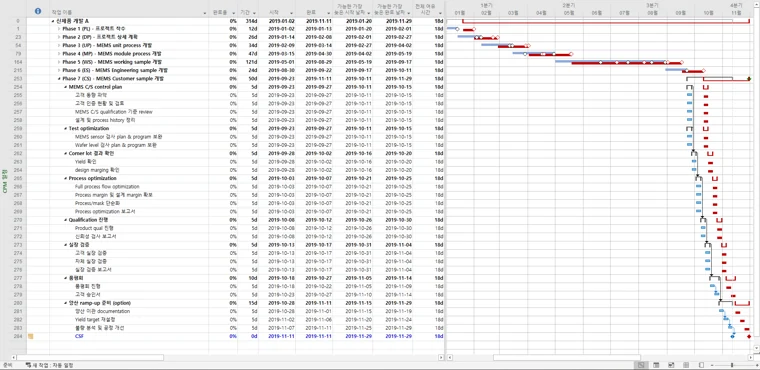This screenshot has width=760, height=370.
Task: Click the 314d duration cell of row 0
Action: pyautogui.click(x=248, y=21)
